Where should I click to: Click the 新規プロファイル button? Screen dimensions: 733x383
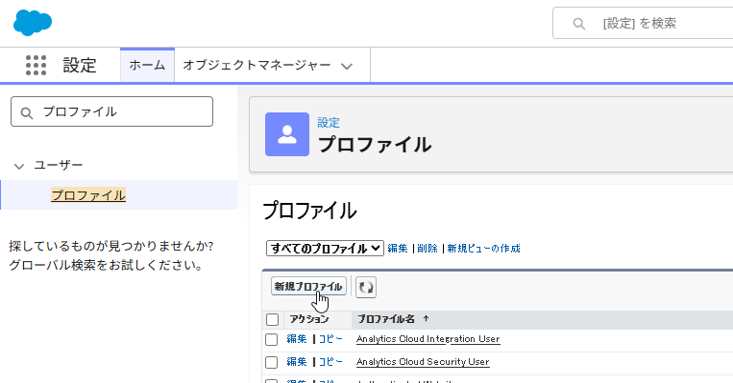tap(309, 286)
